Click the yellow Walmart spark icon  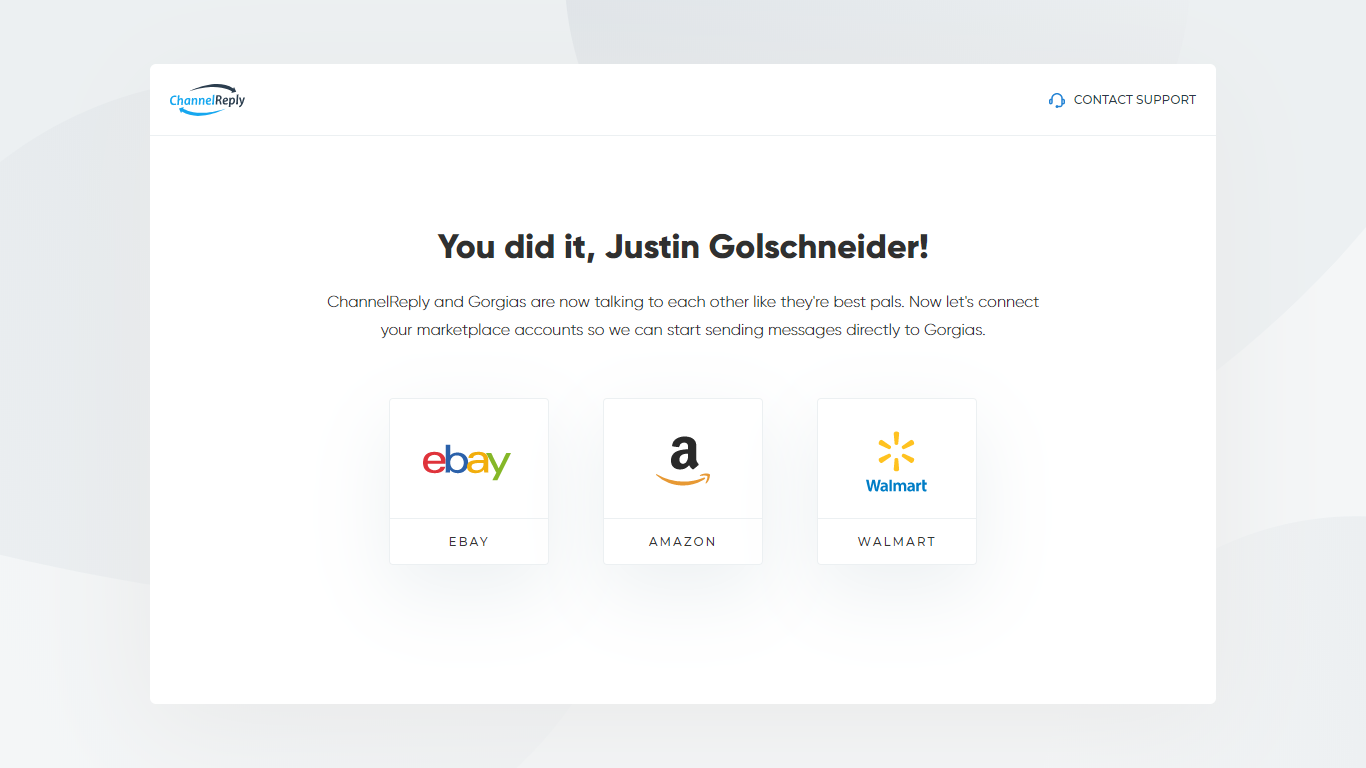coord(896,451)
